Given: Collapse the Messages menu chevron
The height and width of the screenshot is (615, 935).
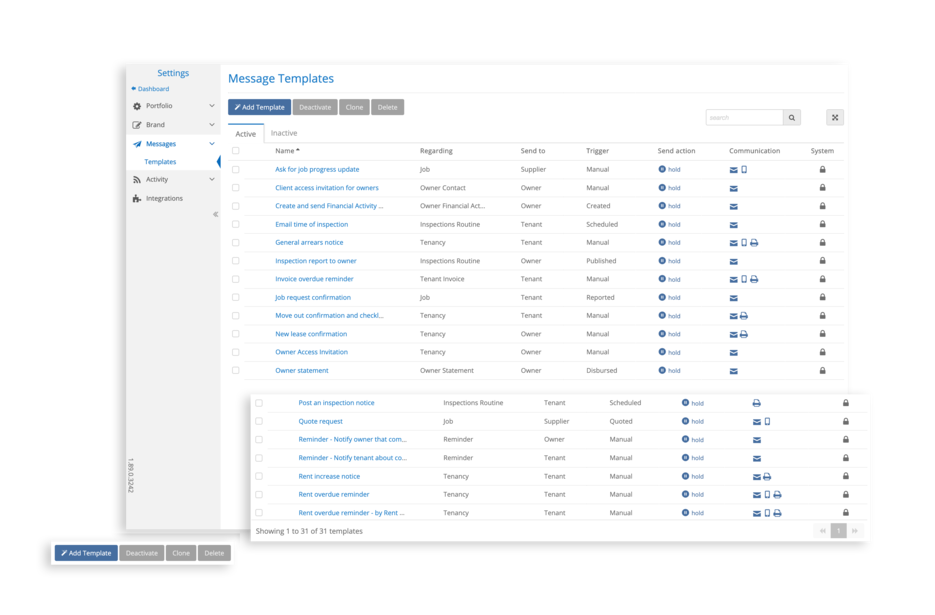Looking at the screenshot, I should coord(212,144).
